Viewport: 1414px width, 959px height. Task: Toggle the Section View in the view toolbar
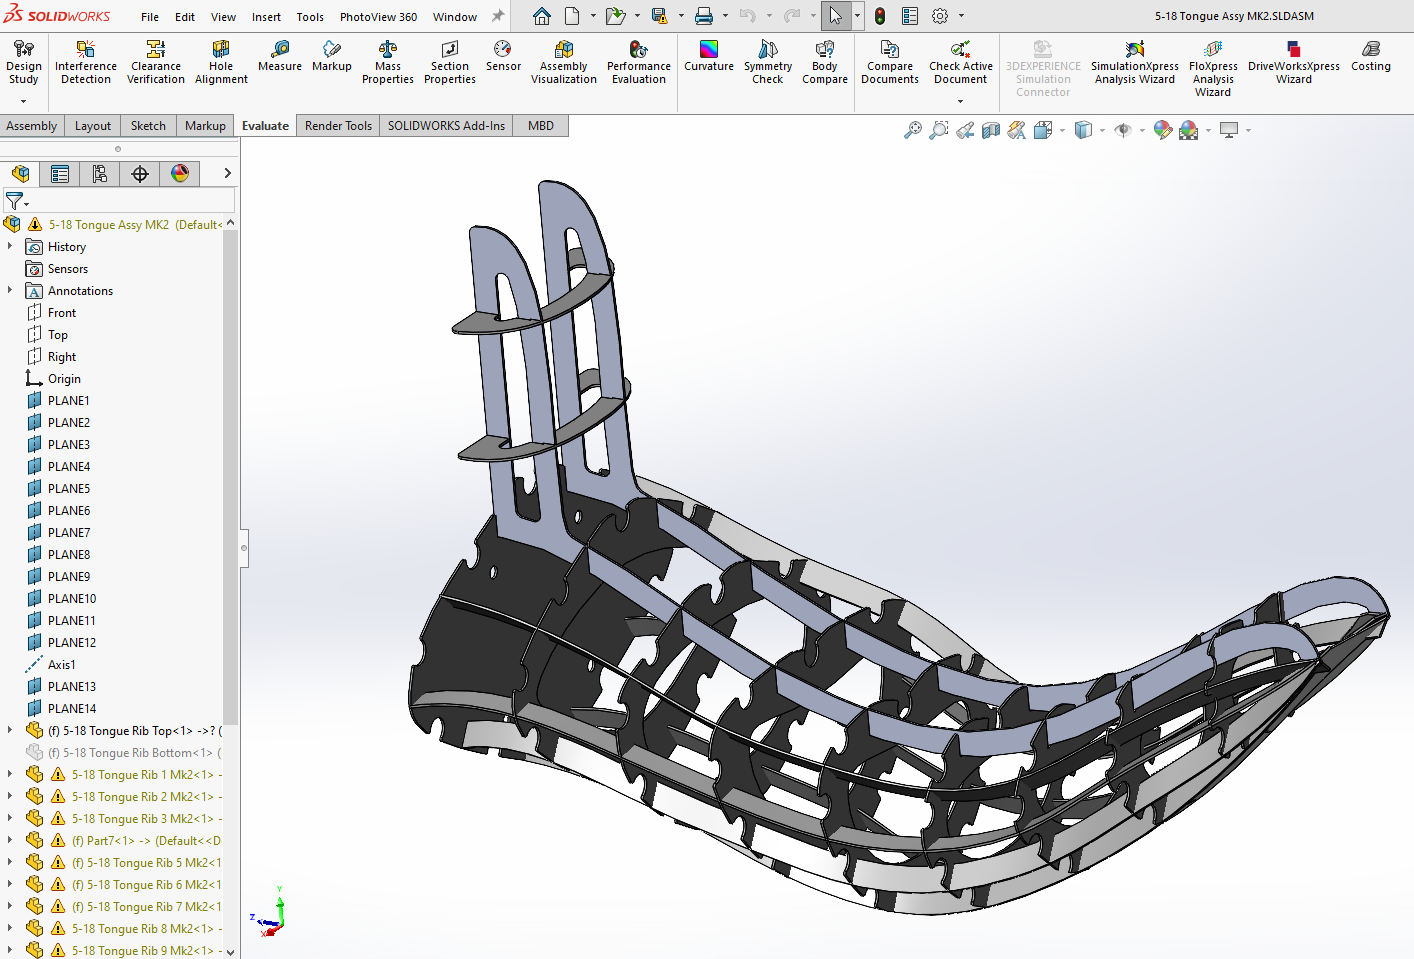(991, 130)
